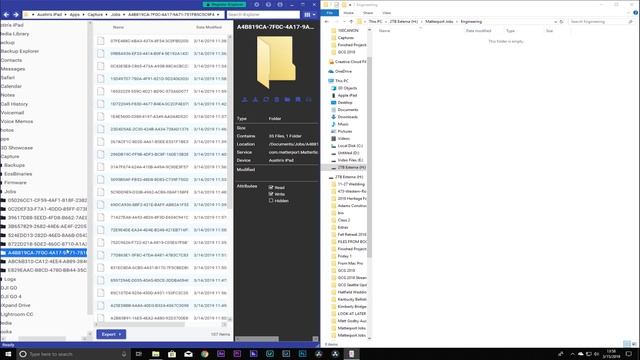This screenshot has height=360, width=640.
Task: Open 3D Showcase in the sidebar
Action: [x=17, y=148]
